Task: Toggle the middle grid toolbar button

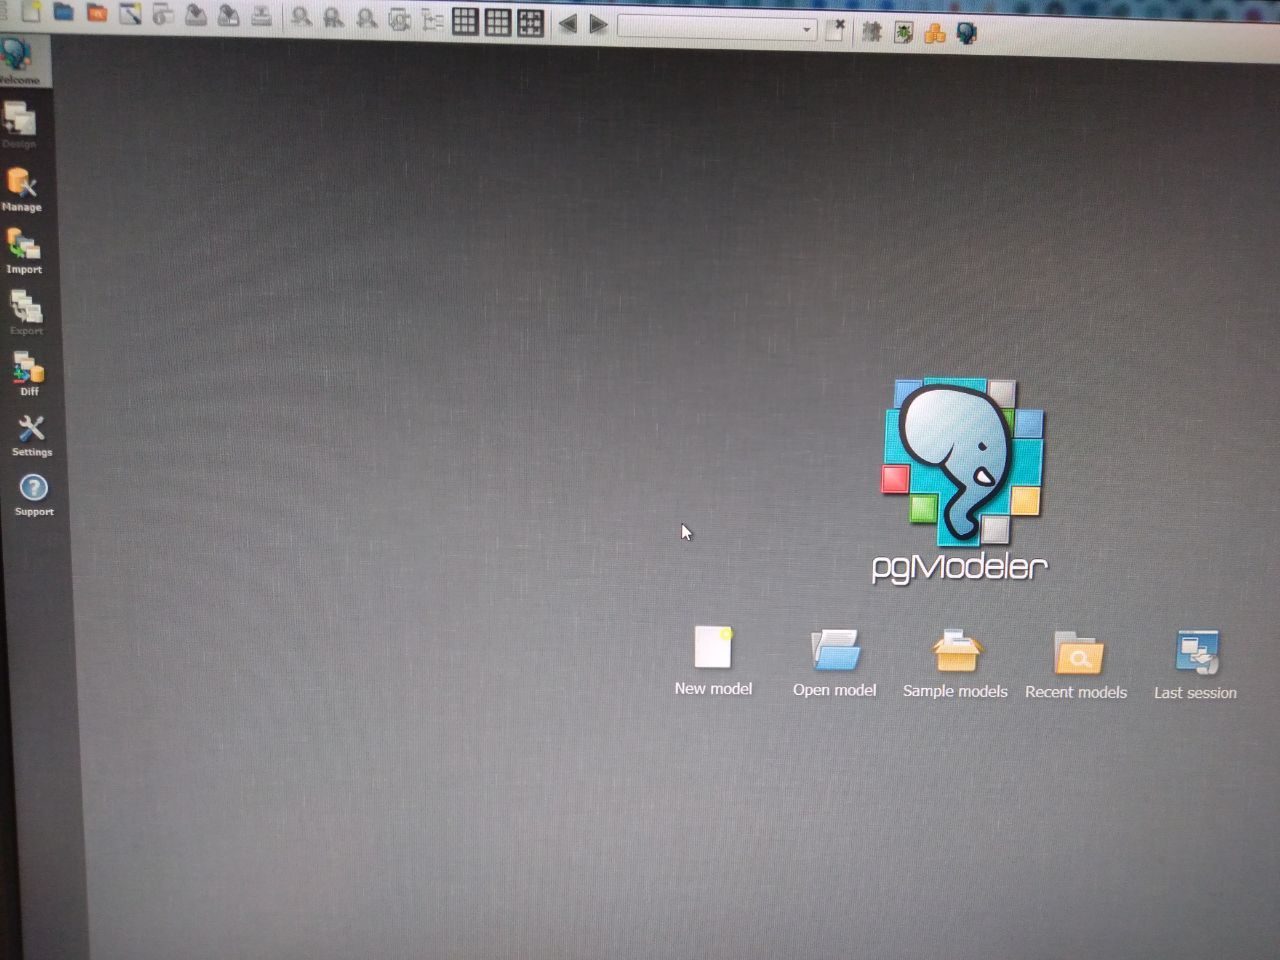Action: click(x=498, y=22)
